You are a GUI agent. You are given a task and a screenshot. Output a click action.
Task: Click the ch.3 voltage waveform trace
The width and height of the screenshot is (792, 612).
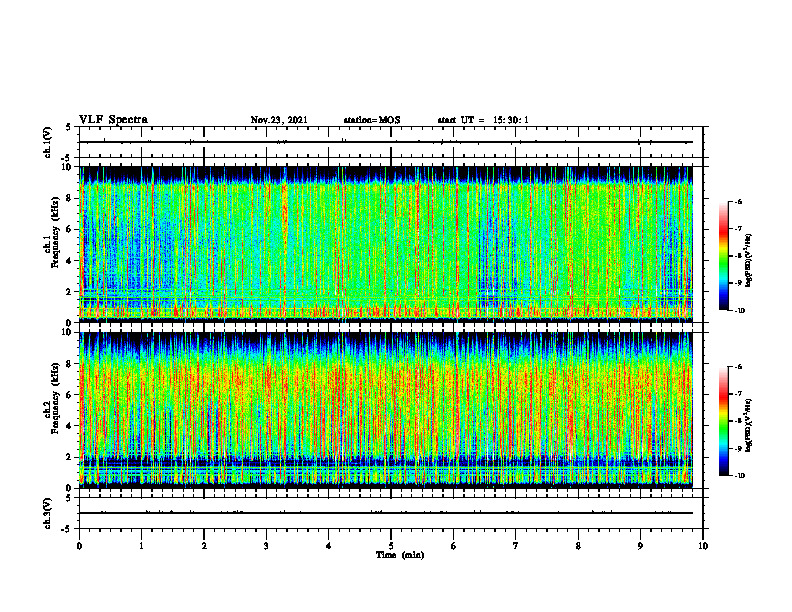pos(386,513)
